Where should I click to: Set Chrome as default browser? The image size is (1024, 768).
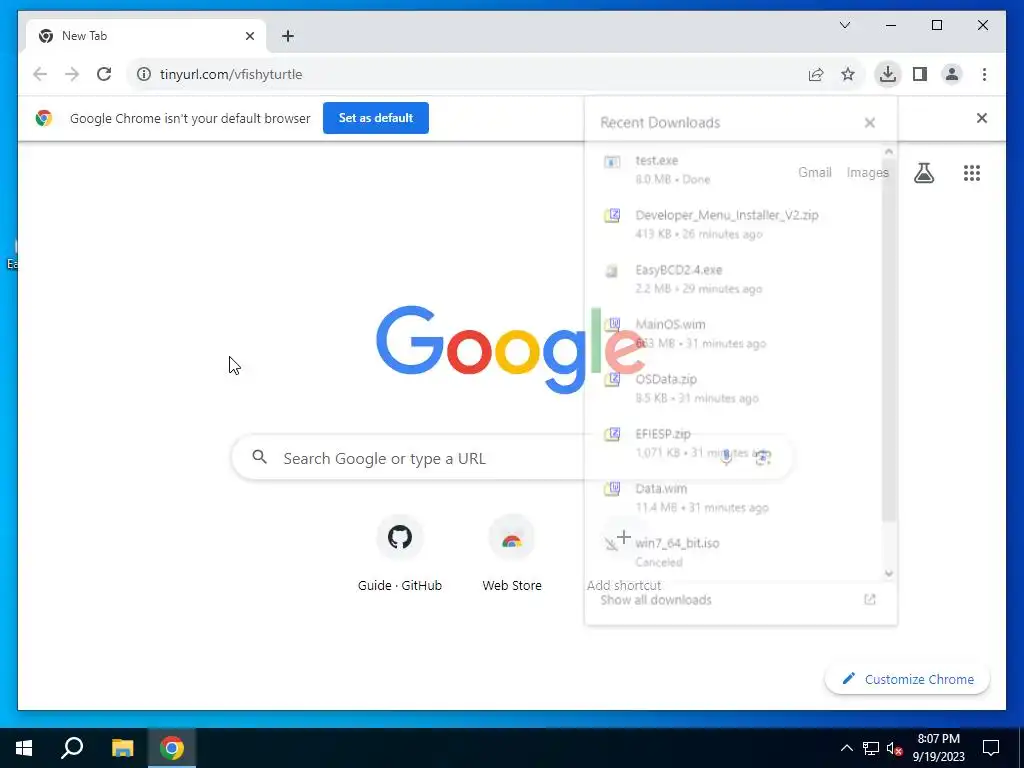(x=376, y=118)
